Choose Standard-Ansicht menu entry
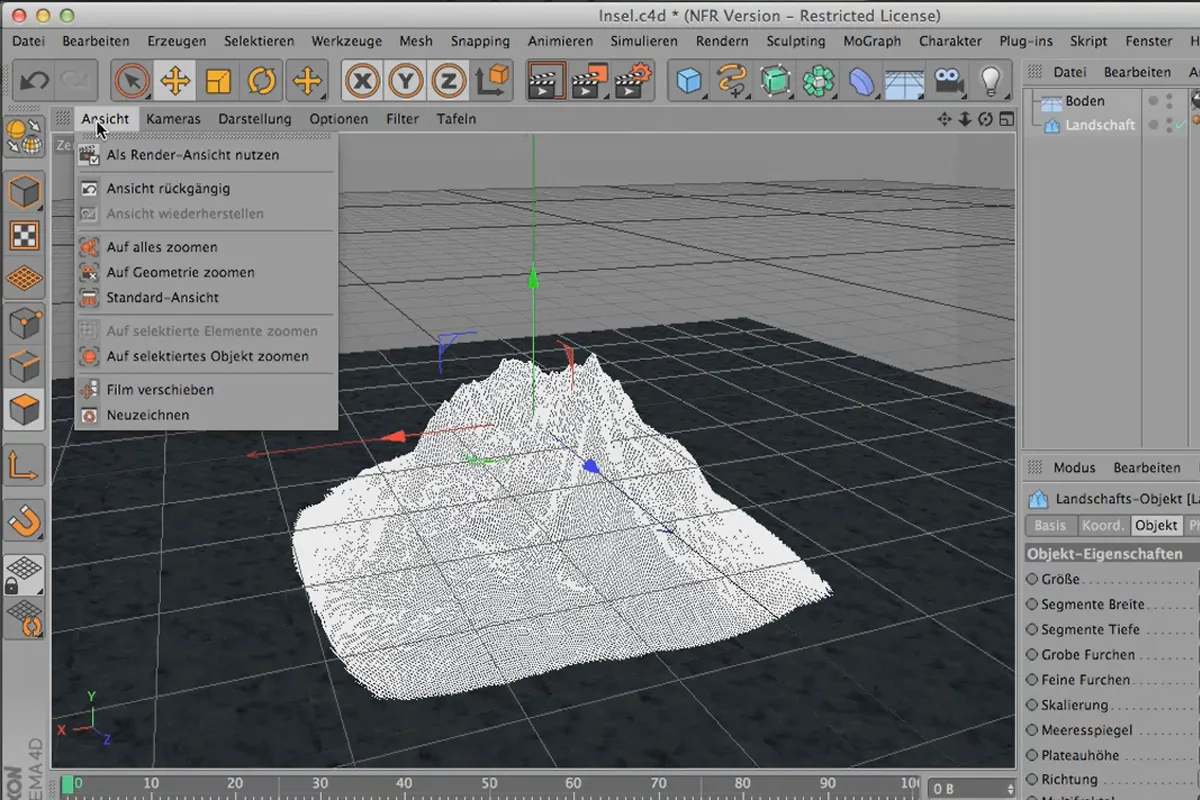Viewport: 1200px width, 800px height. click(x=206, y=297)
